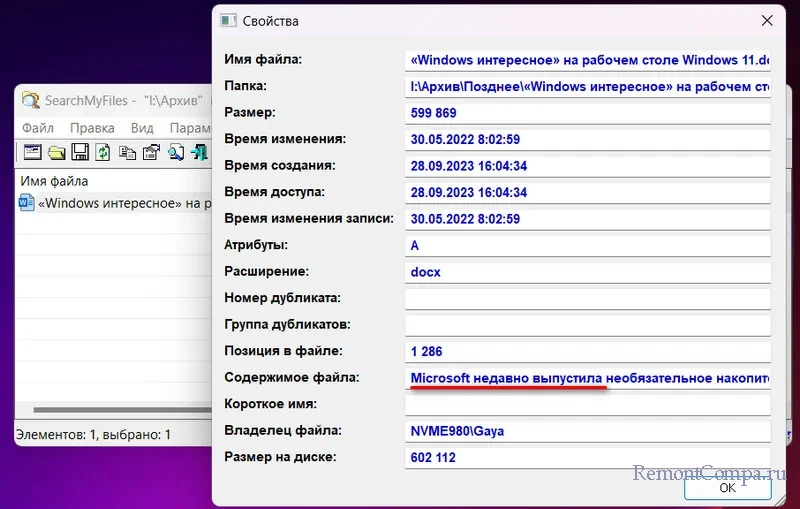Click the Папка path field
This screenshot has height=509, width=800.
coord(588,87)
